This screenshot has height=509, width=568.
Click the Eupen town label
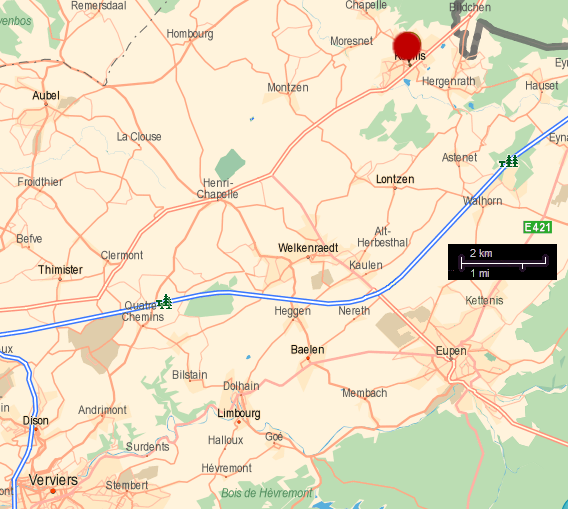451,351
